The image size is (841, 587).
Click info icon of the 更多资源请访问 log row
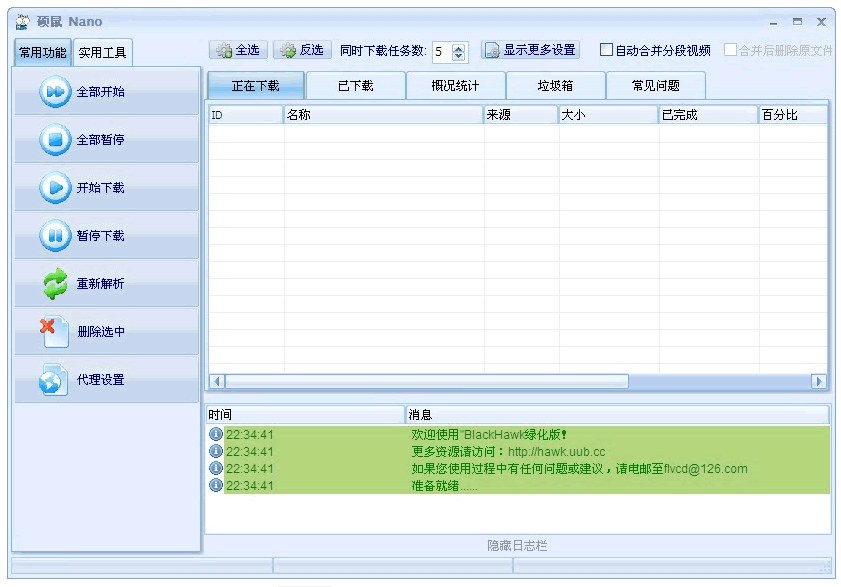(x=216, y=451)
